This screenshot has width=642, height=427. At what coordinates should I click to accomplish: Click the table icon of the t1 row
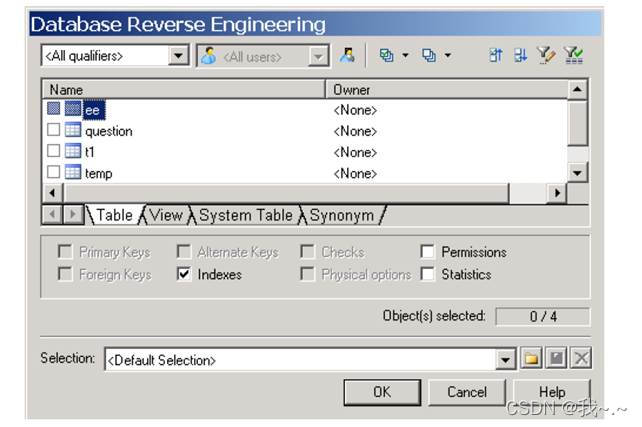73,151
